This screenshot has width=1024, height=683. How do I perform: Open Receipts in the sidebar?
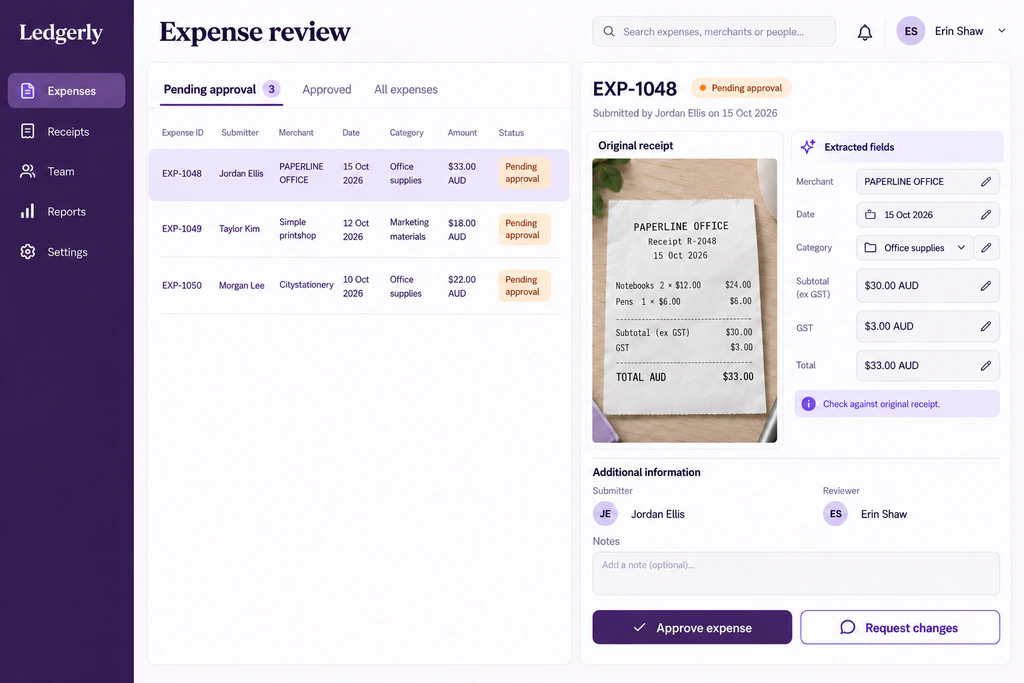pyautogui.click(x=67, y=131)
